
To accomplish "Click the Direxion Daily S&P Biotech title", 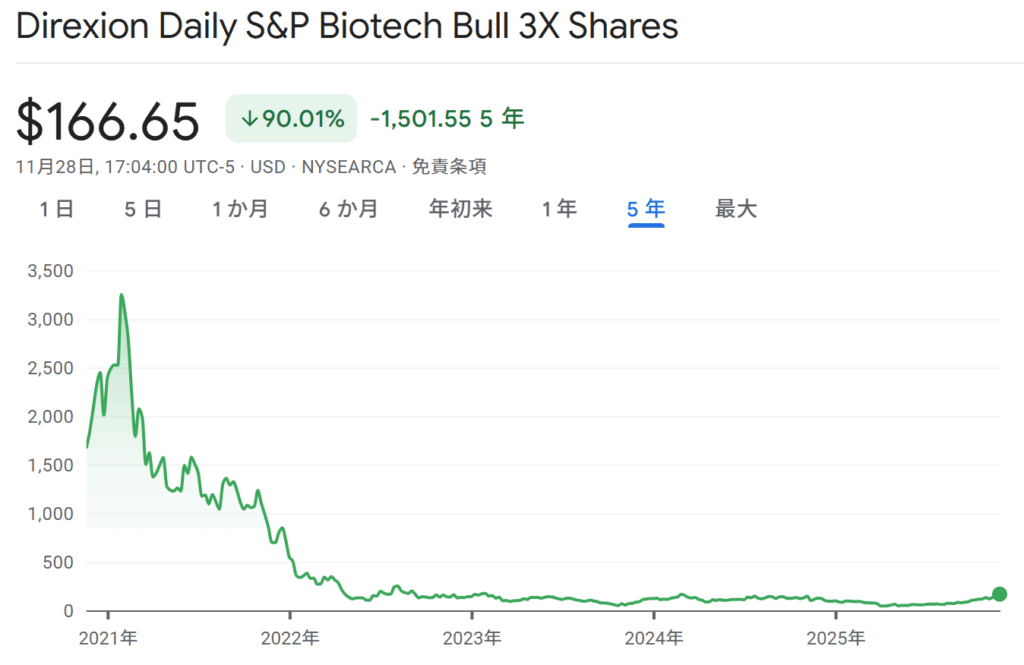I will click(x=348, y=26).
